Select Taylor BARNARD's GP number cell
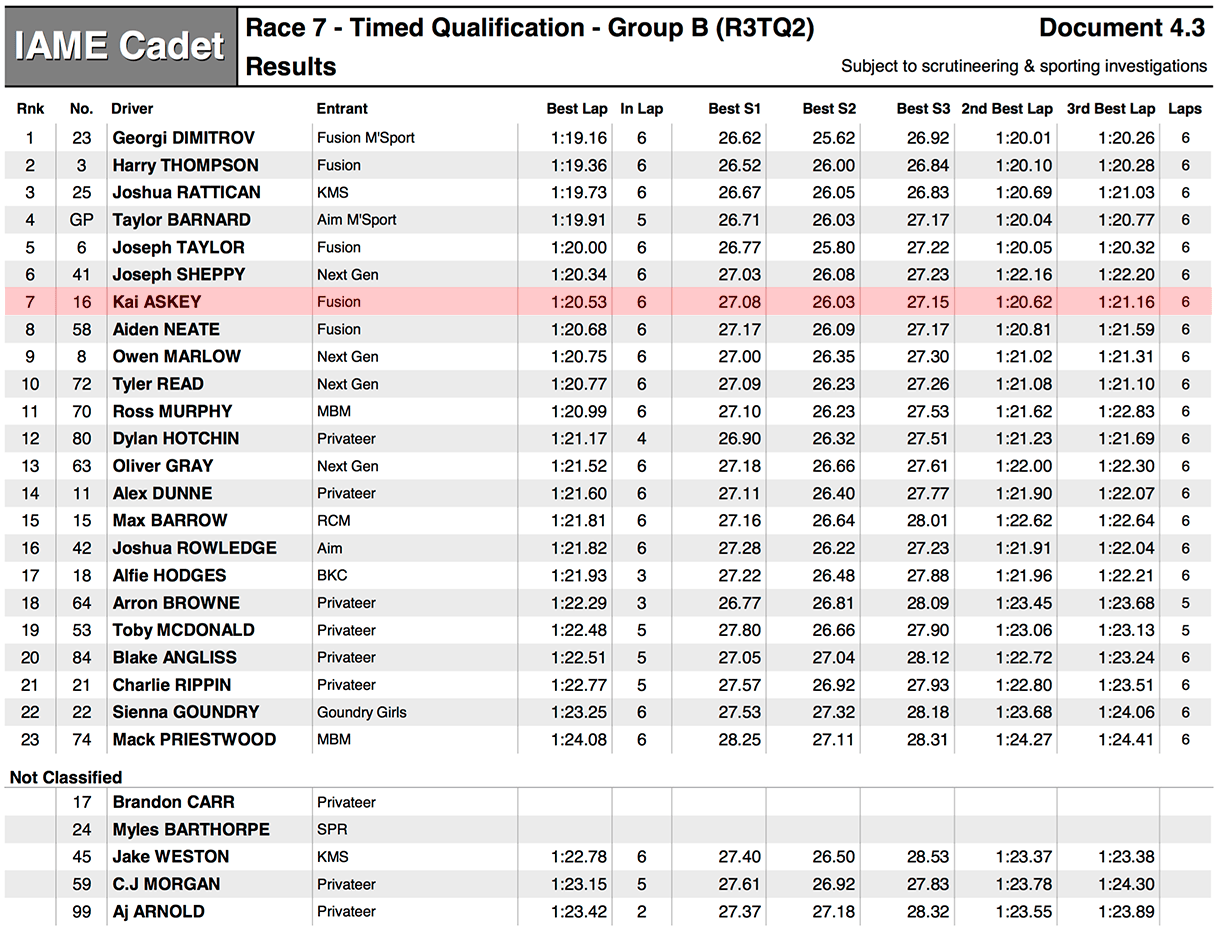 (x=82, y=220)
